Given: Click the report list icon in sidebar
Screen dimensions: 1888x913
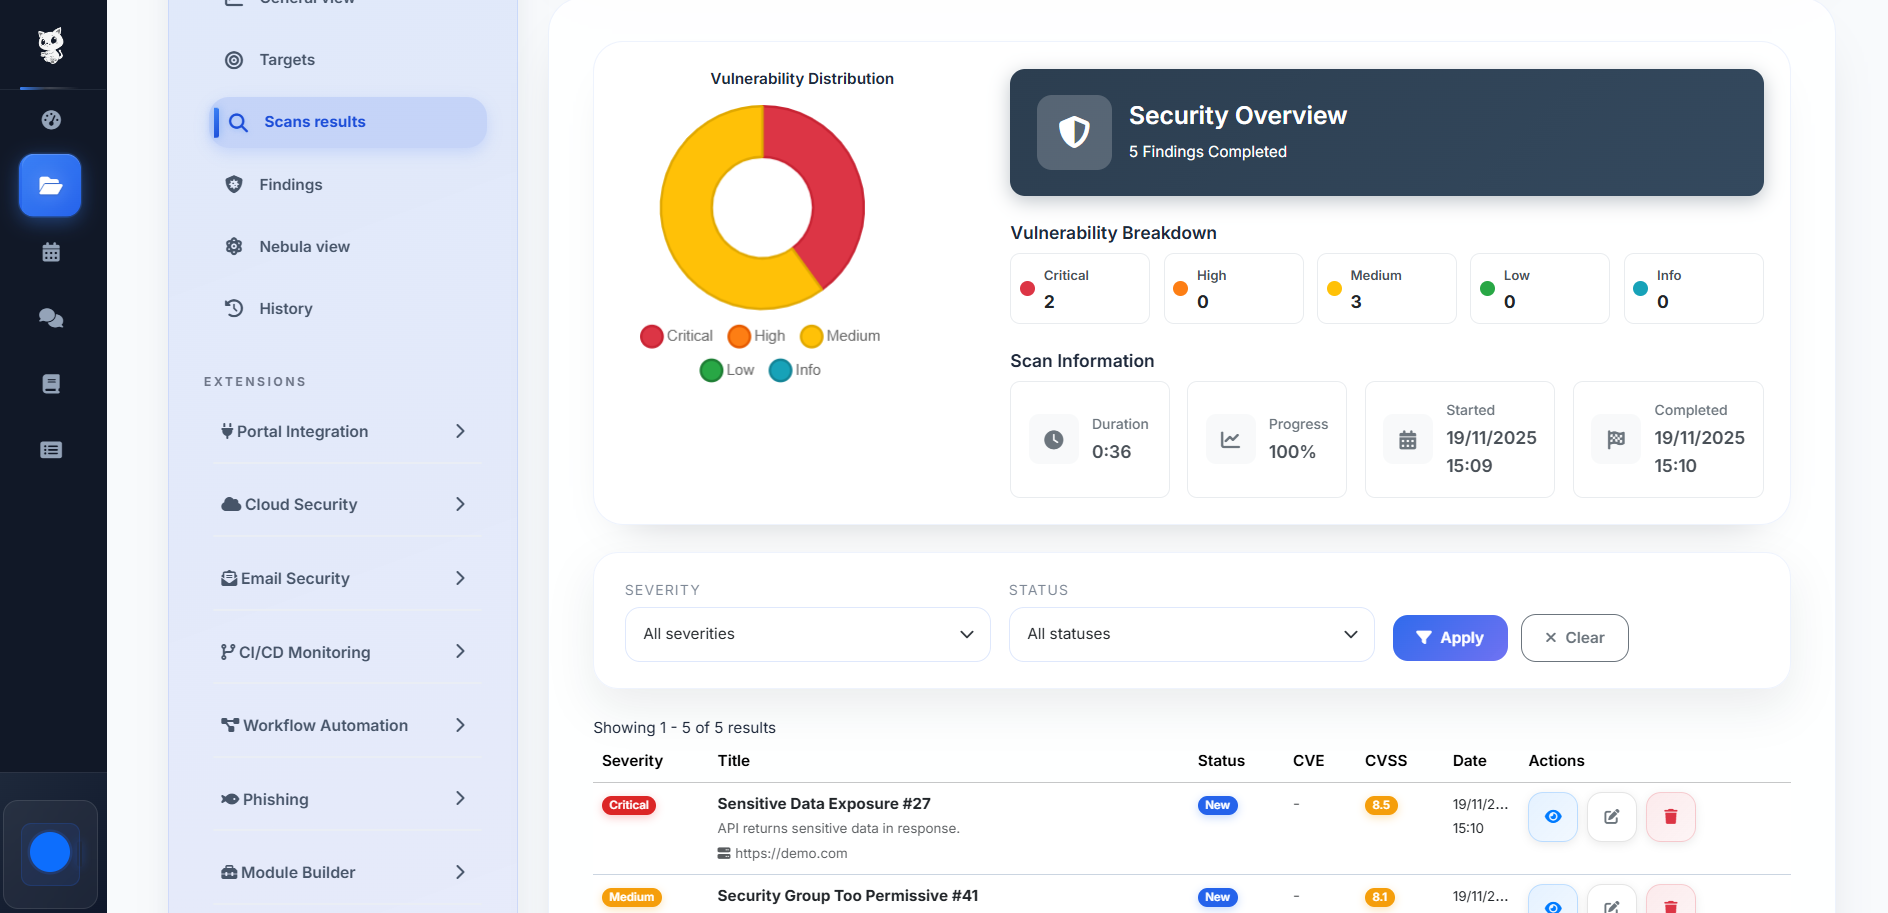Looking at the screenshot, I should coord(51,450).
